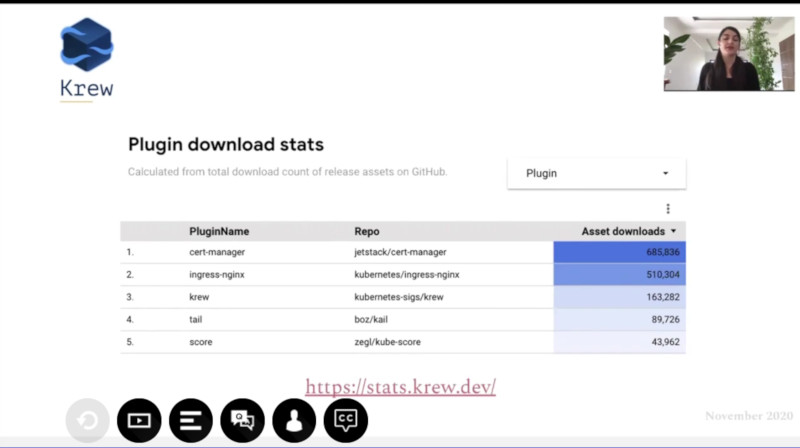Click the kubernetes/ingress-nginx repo cell
Viewport: 800px width, 448px height.
pyautogui.click(x=407, y=275)
